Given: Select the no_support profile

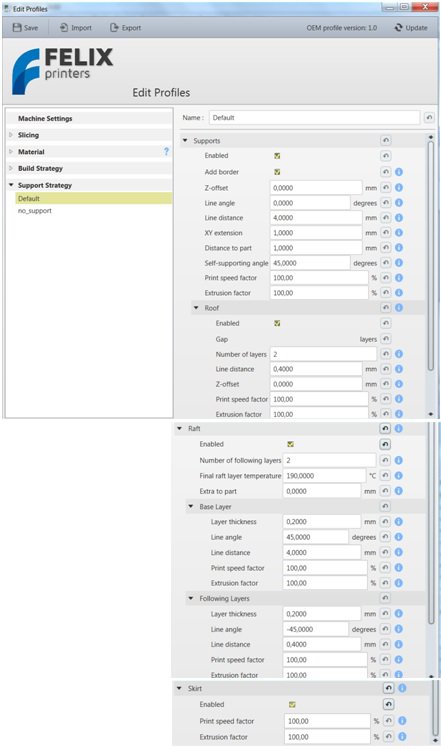Looking at the screenshot, I should point(35,211).
